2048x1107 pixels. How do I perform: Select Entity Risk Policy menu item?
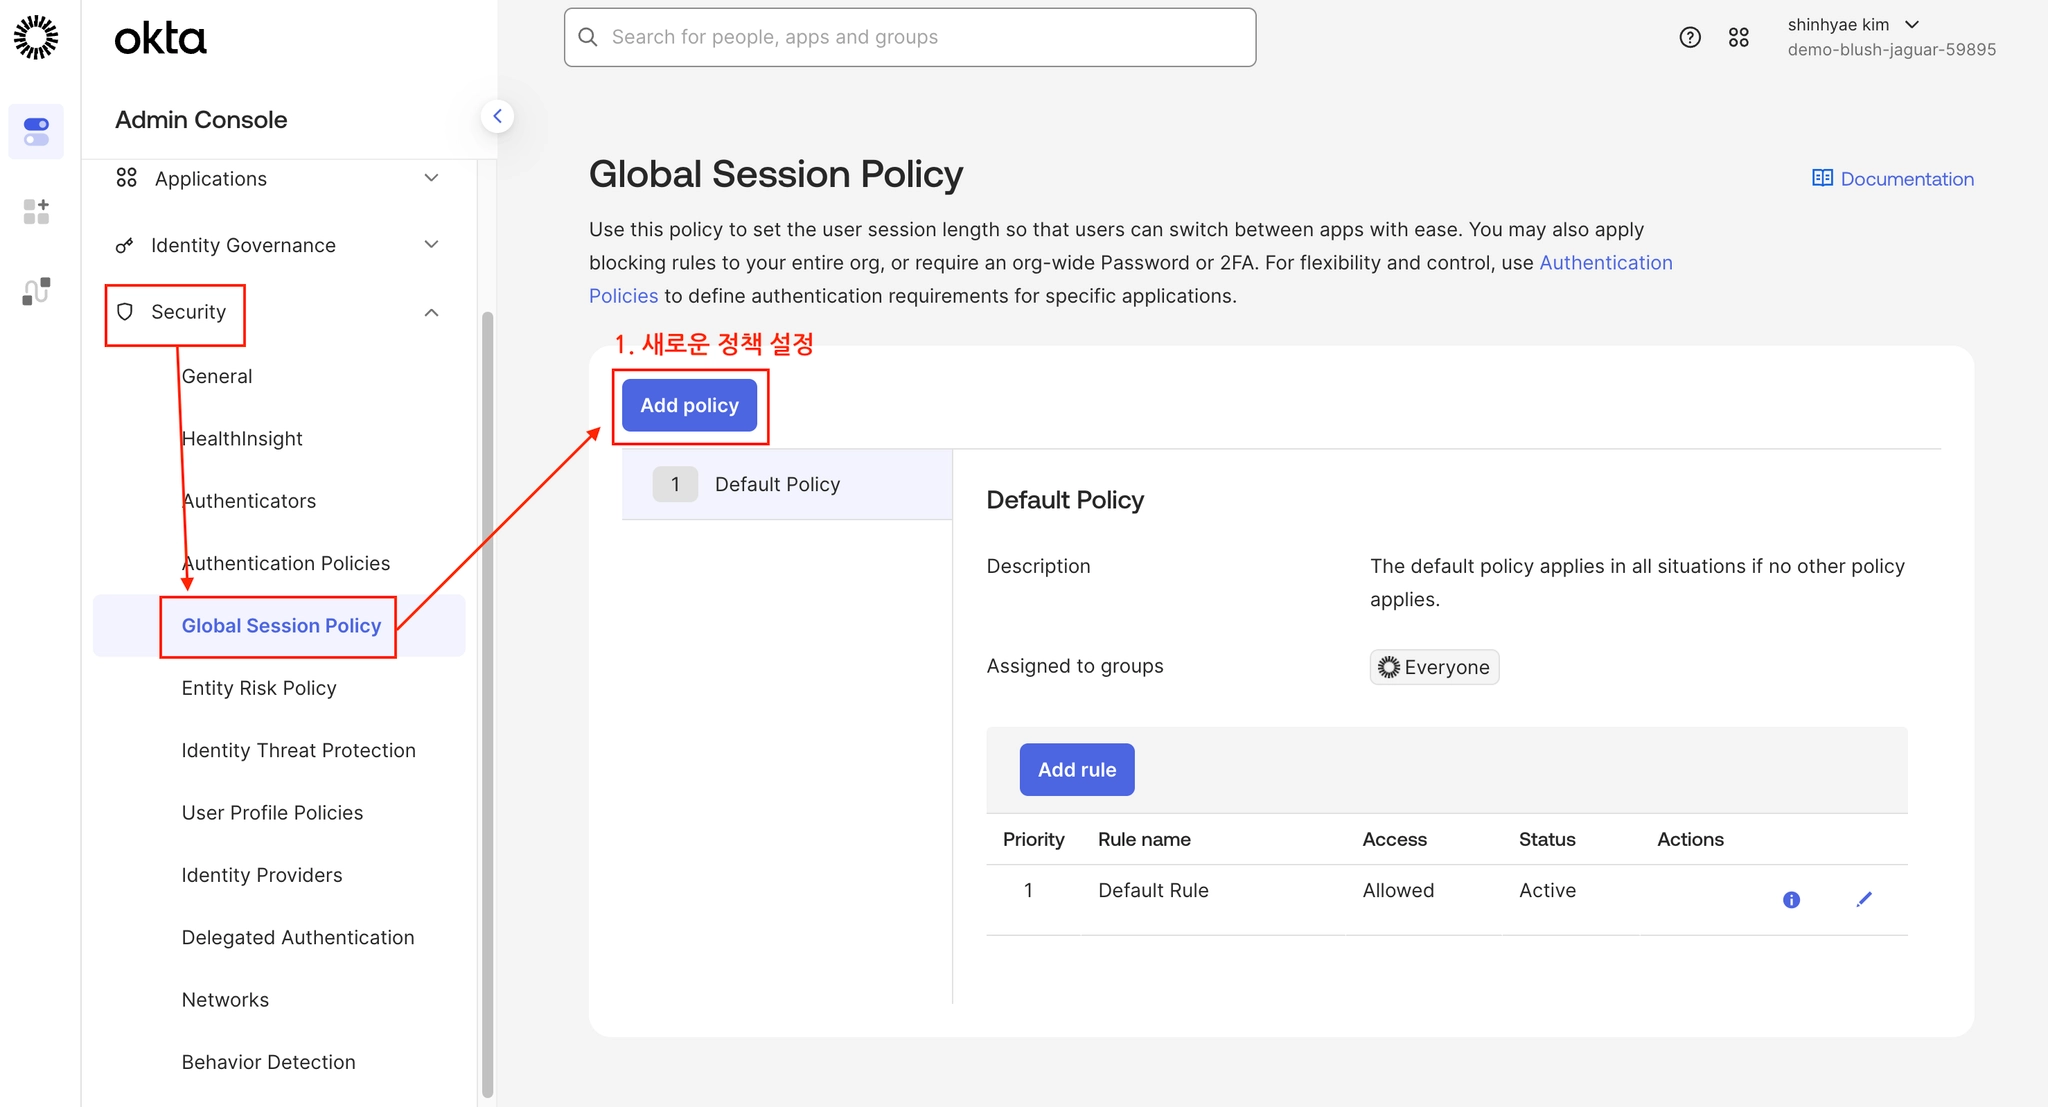(259, 688)
